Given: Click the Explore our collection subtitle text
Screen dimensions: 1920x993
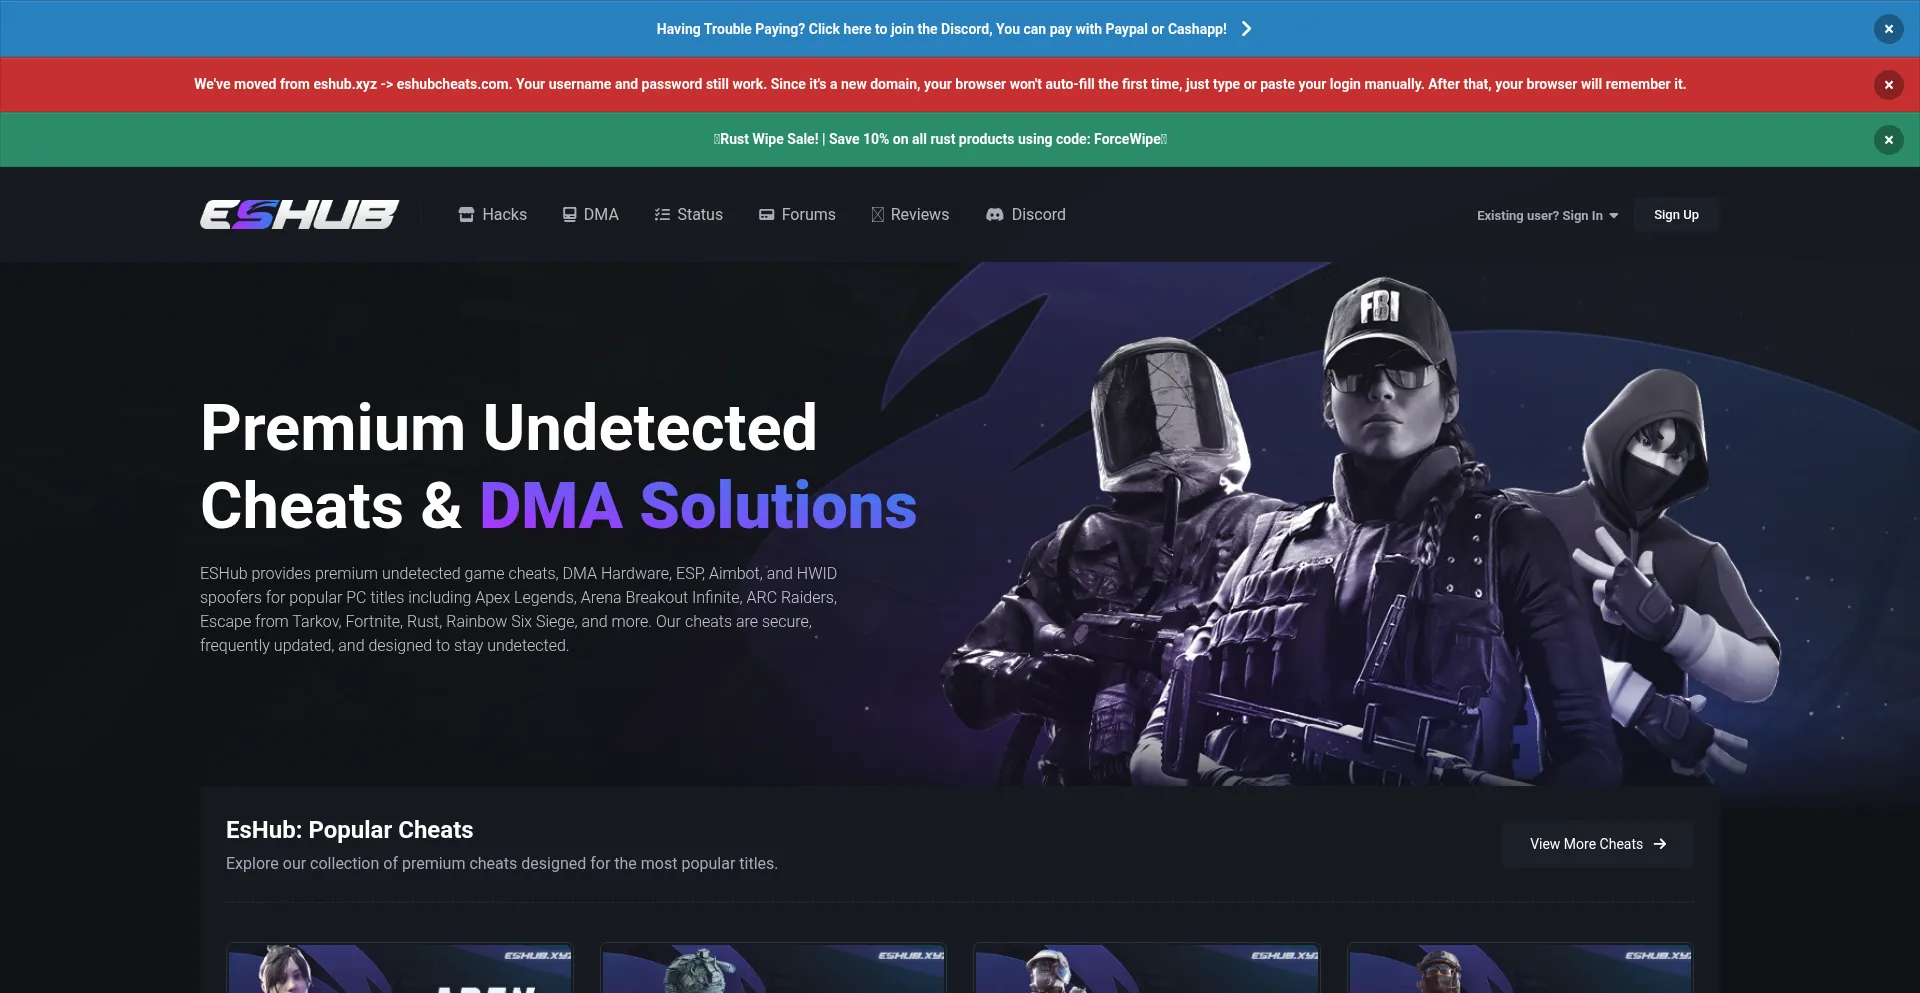Looking at the screenshot, I should pyautogui.click(x=502, y=864).
